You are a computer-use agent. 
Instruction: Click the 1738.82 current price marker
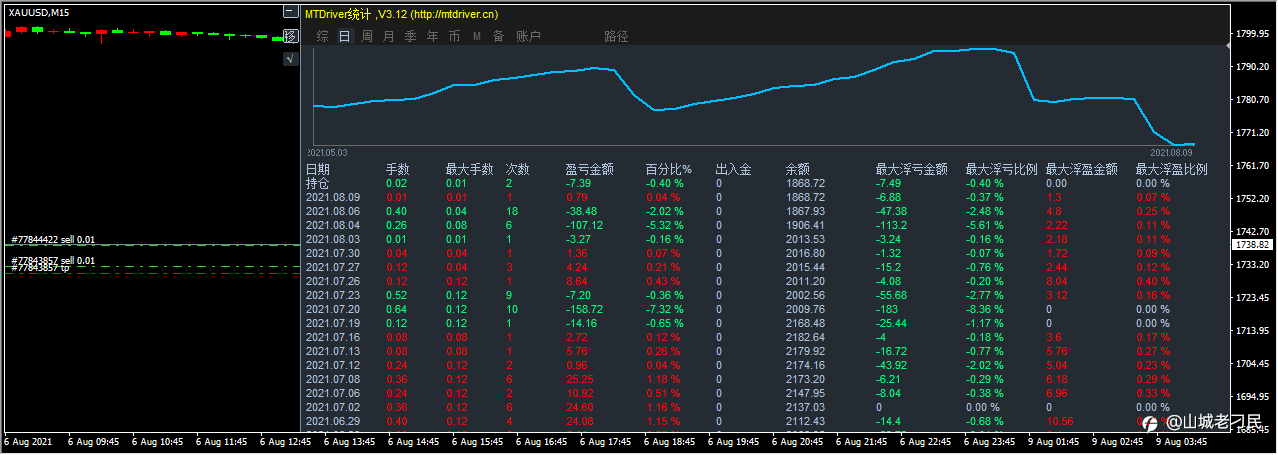[1252, 244]
